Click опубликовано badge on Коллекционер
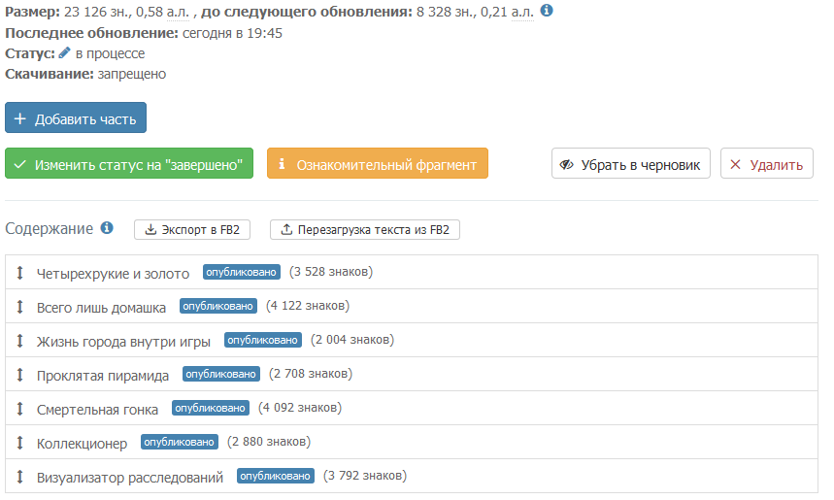 179,442
